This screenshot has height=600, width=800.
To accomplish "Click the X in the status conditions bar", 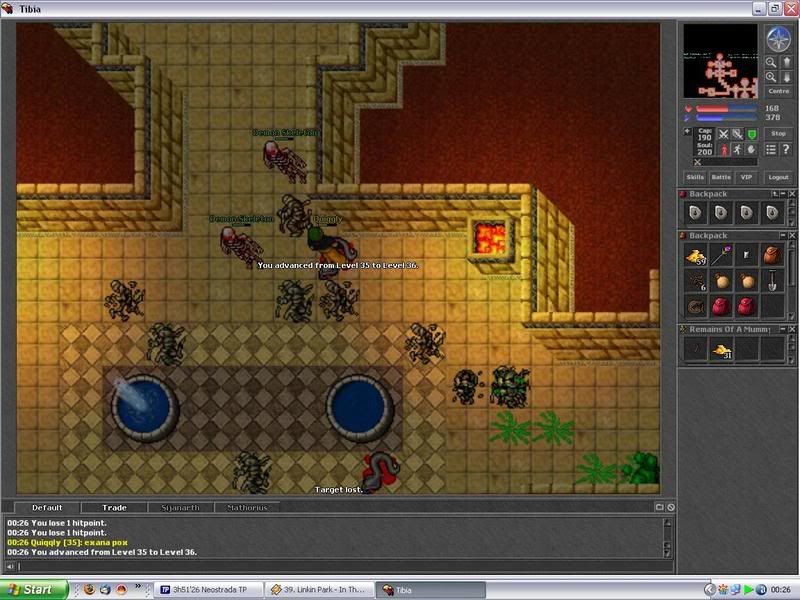I will point(697,162).
